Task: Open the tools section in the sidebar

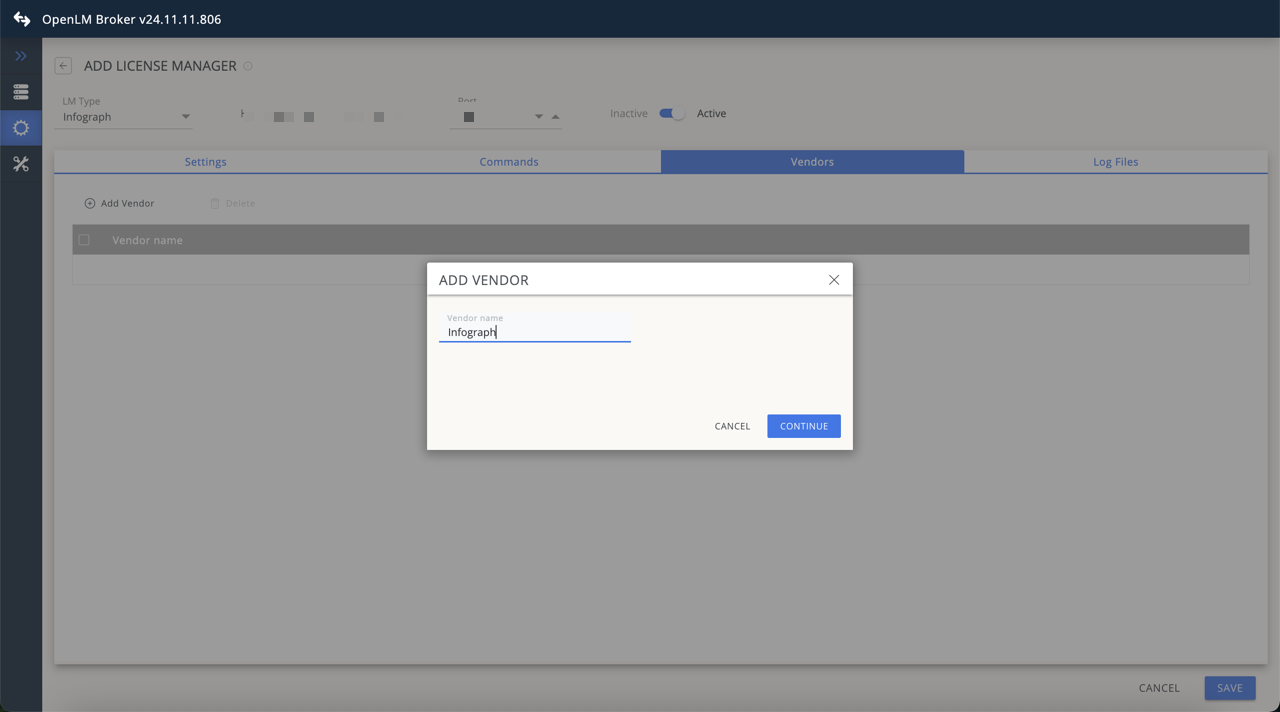Action: pyautogui.click(x=20, y=163)
